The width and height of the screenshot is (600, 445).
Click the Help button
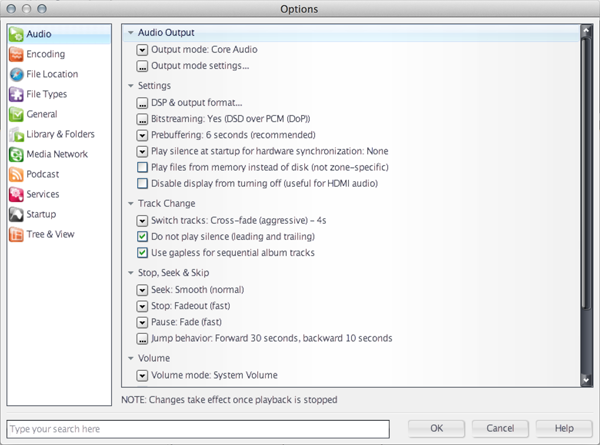pyautogui.click(x=564, y=428)
